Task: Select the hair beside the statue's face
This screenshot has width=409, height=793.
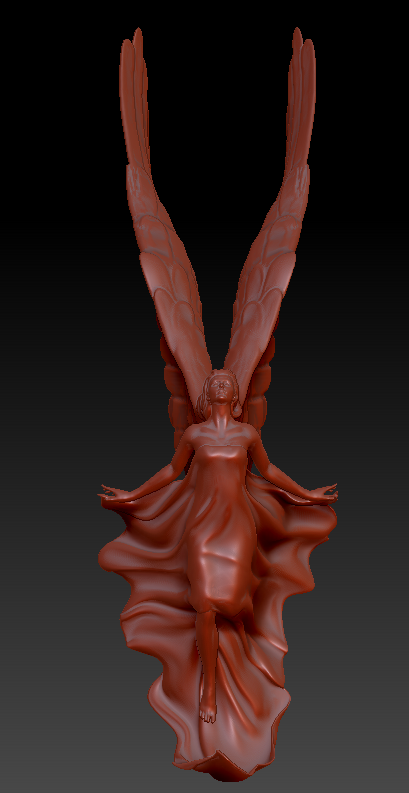Action: coord(207,396)
